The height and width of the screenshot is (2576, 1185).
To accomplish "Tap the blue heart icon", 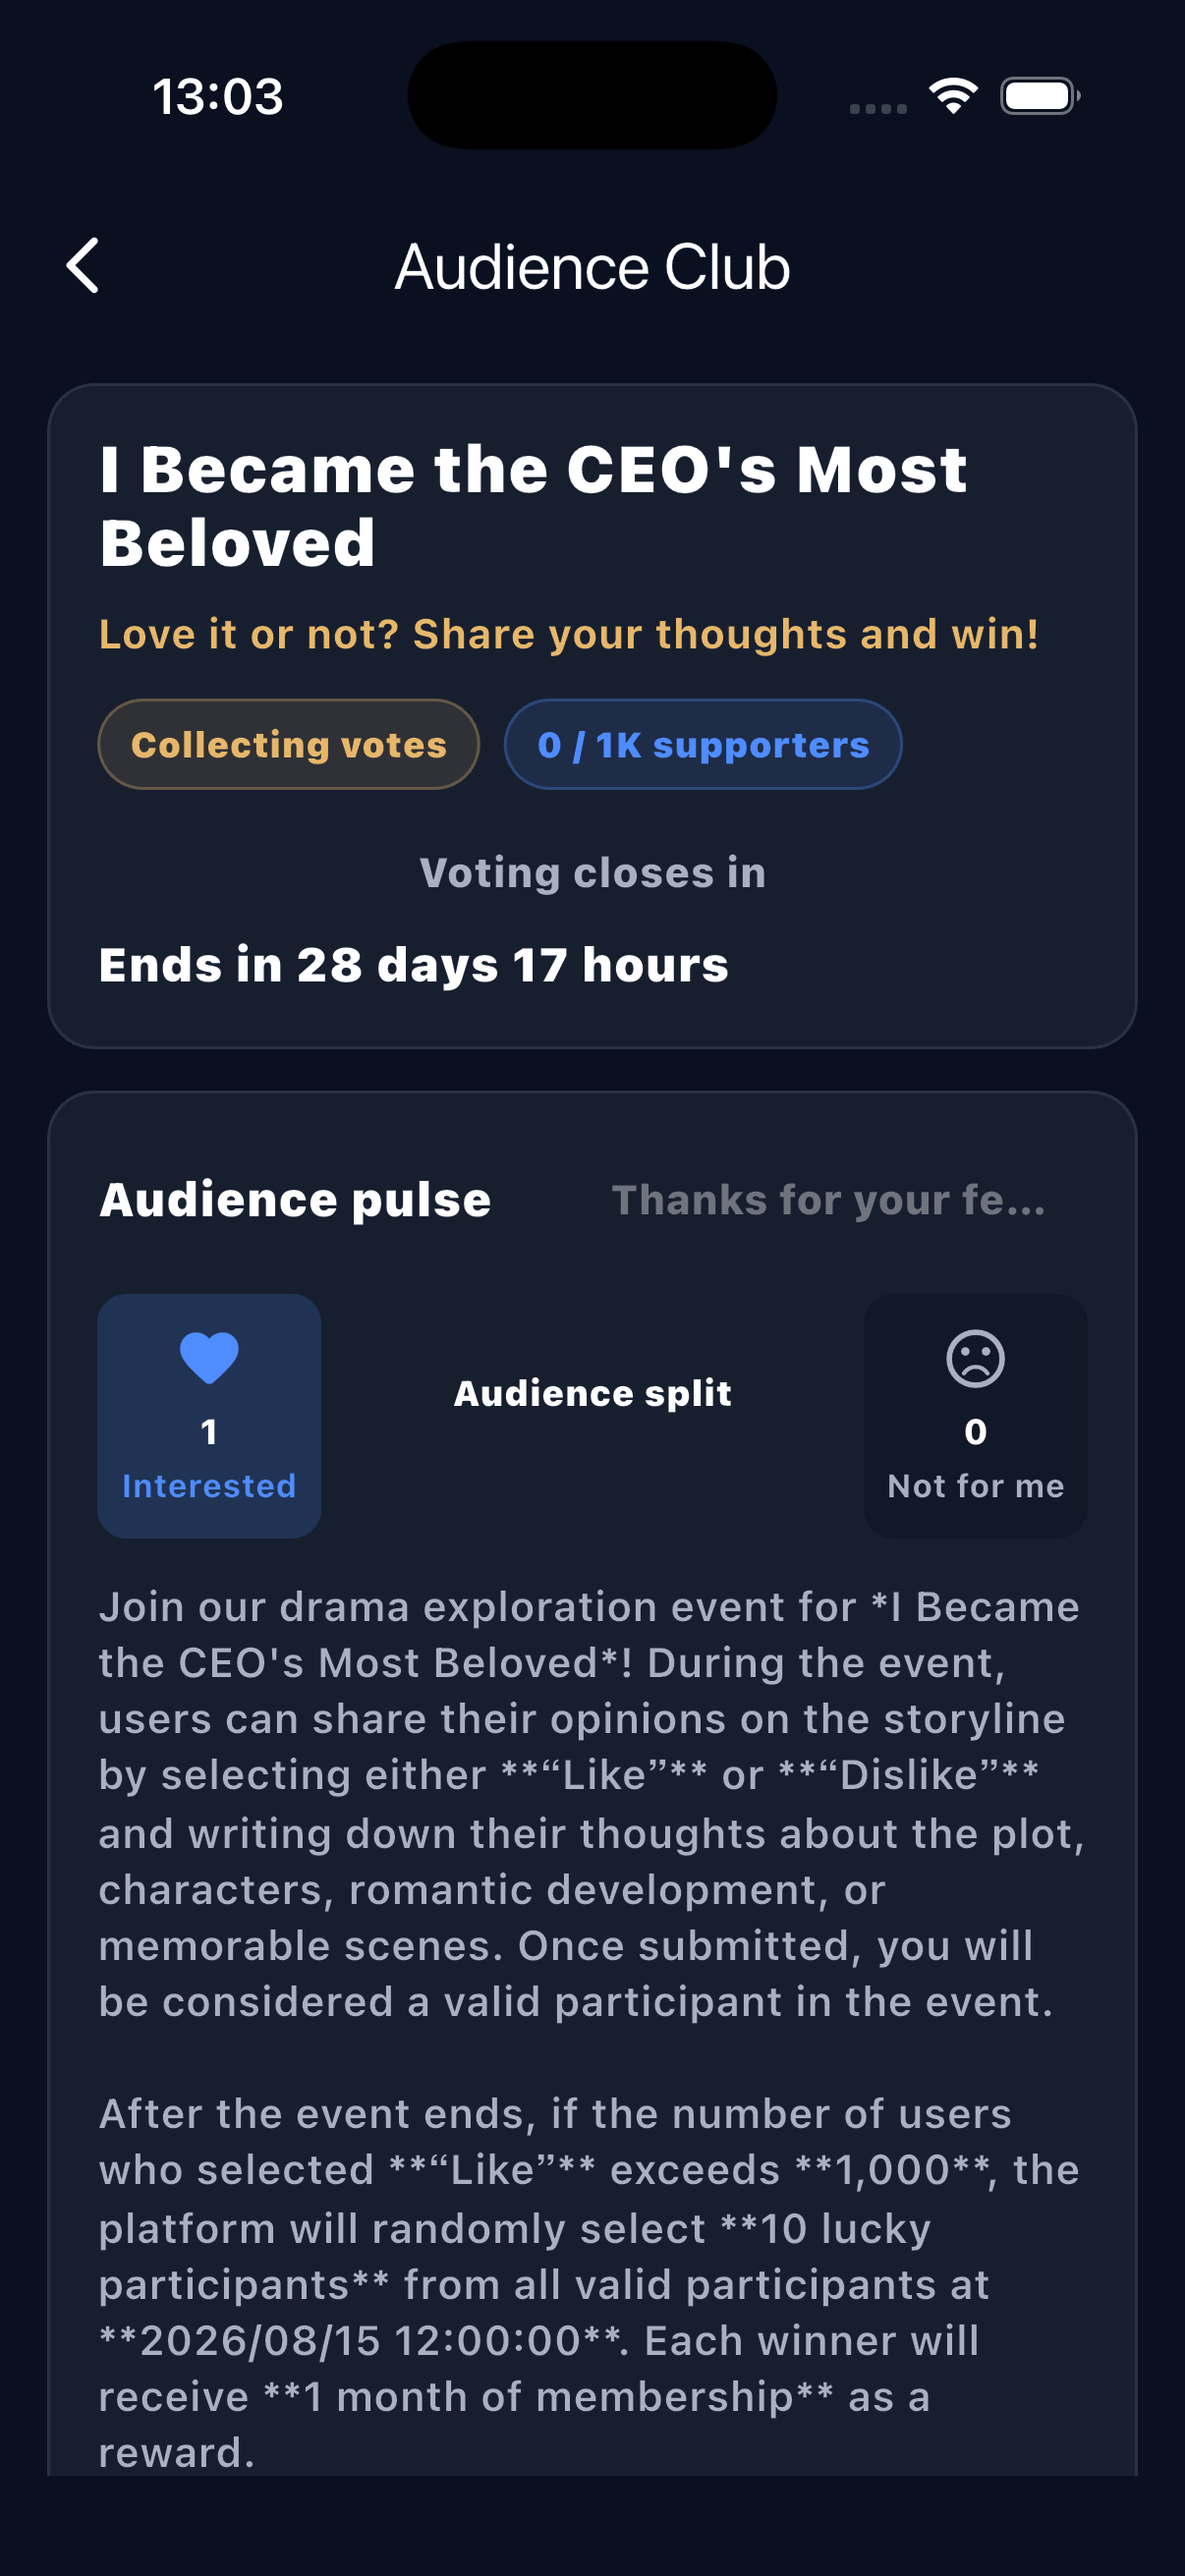I will [209, 1358].
